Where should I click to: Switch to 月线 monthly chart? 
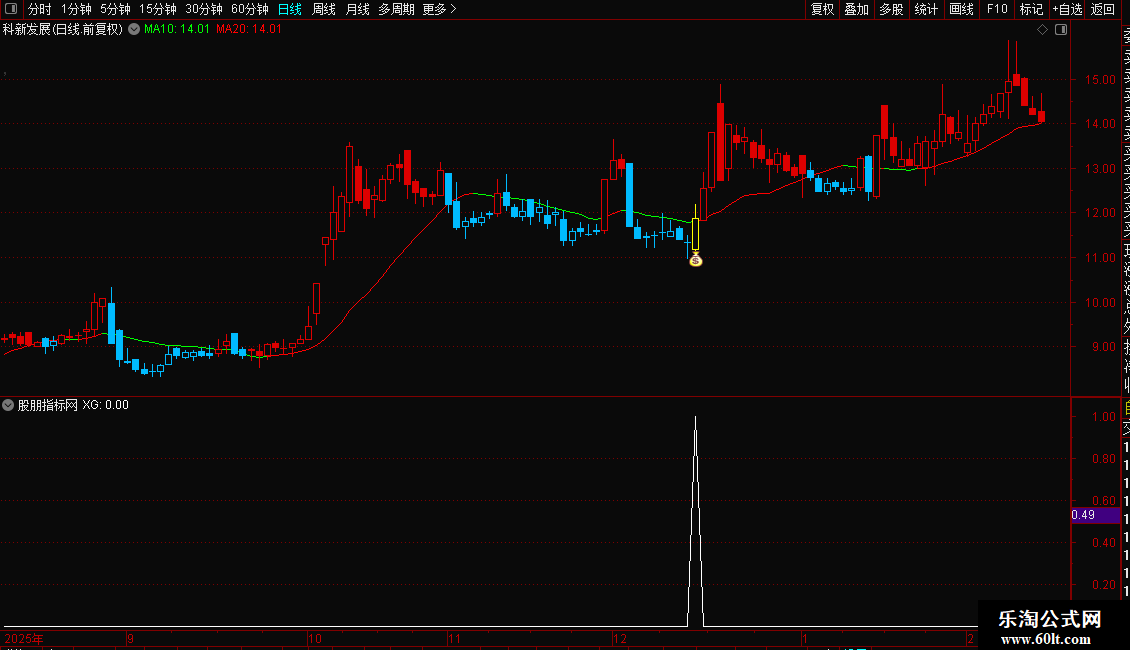coord(357,9)
